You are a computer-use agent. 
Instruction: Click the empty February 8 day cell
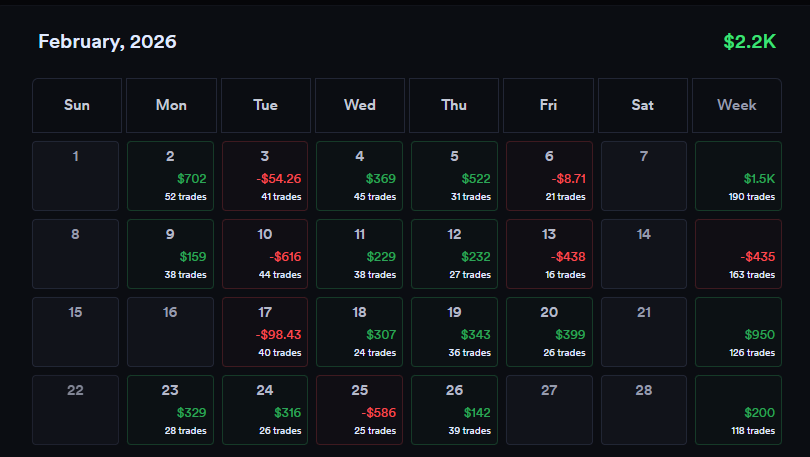coord(75,254)
